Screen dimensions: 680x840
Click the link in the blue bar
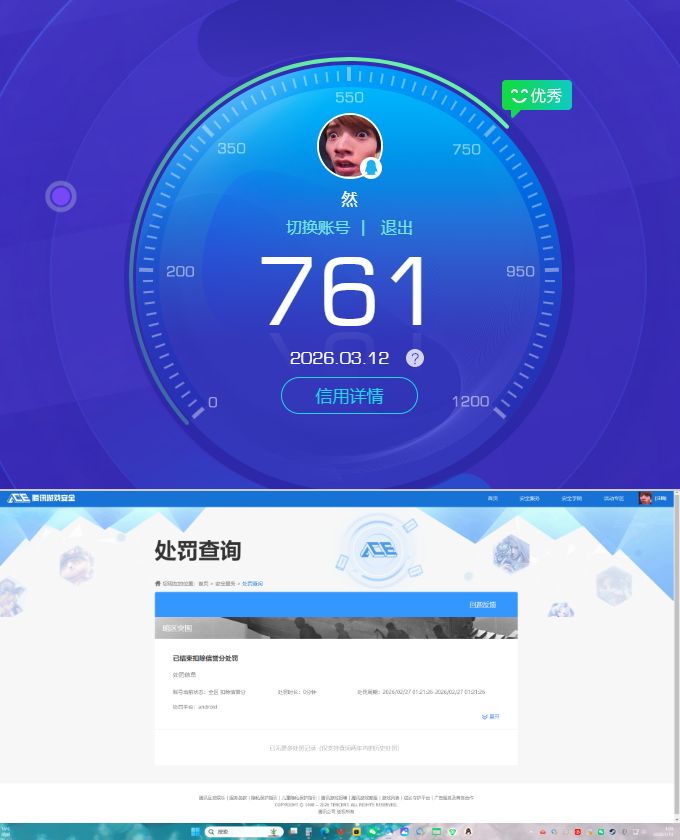[482, 604]
